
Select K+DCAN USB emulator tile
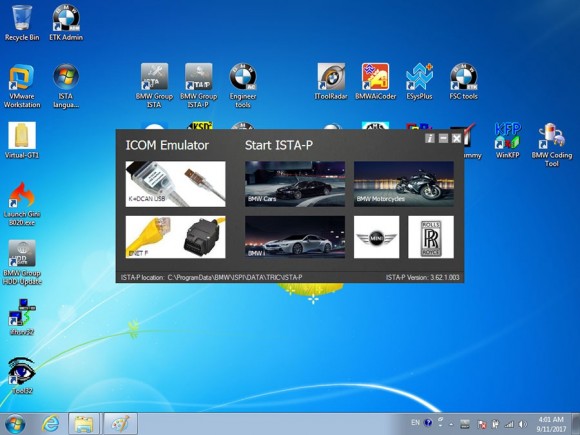click(175, 184)
